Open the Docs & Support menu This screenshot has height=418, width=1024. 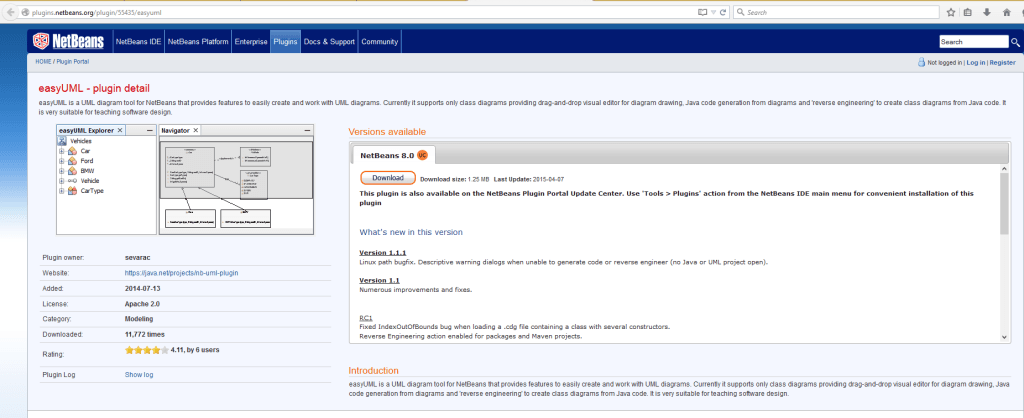(x=328, y=42)
